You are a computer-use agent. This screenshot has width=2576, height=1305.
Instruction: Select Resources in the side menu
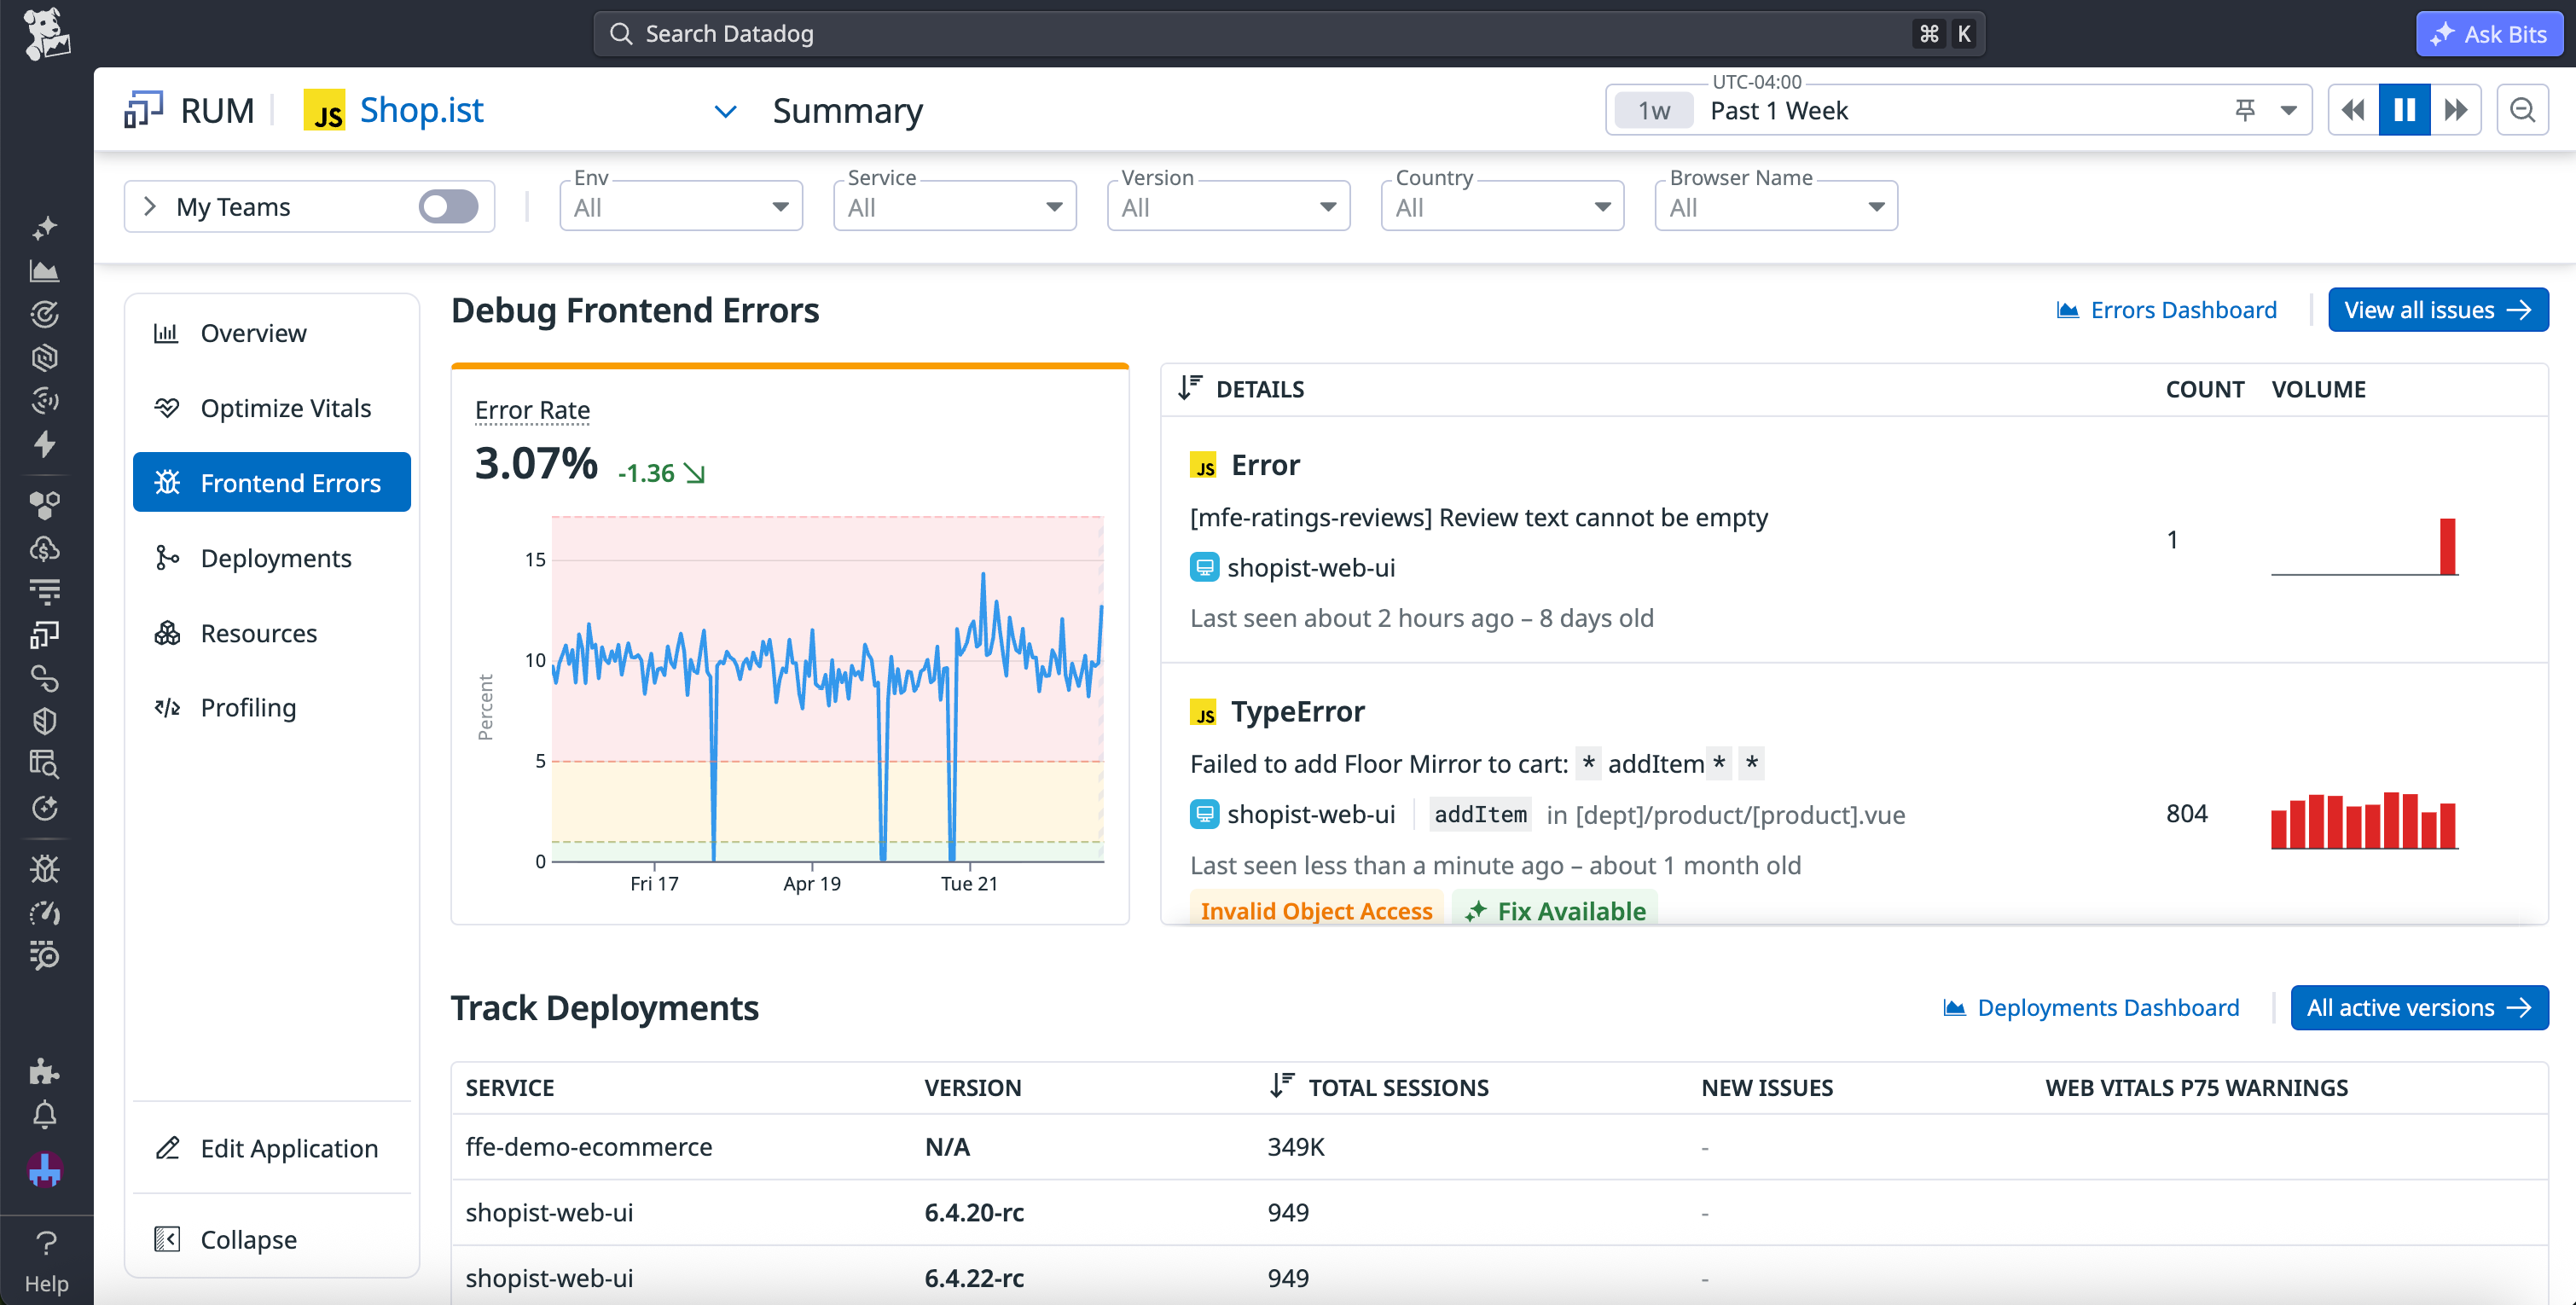(272, 633)
